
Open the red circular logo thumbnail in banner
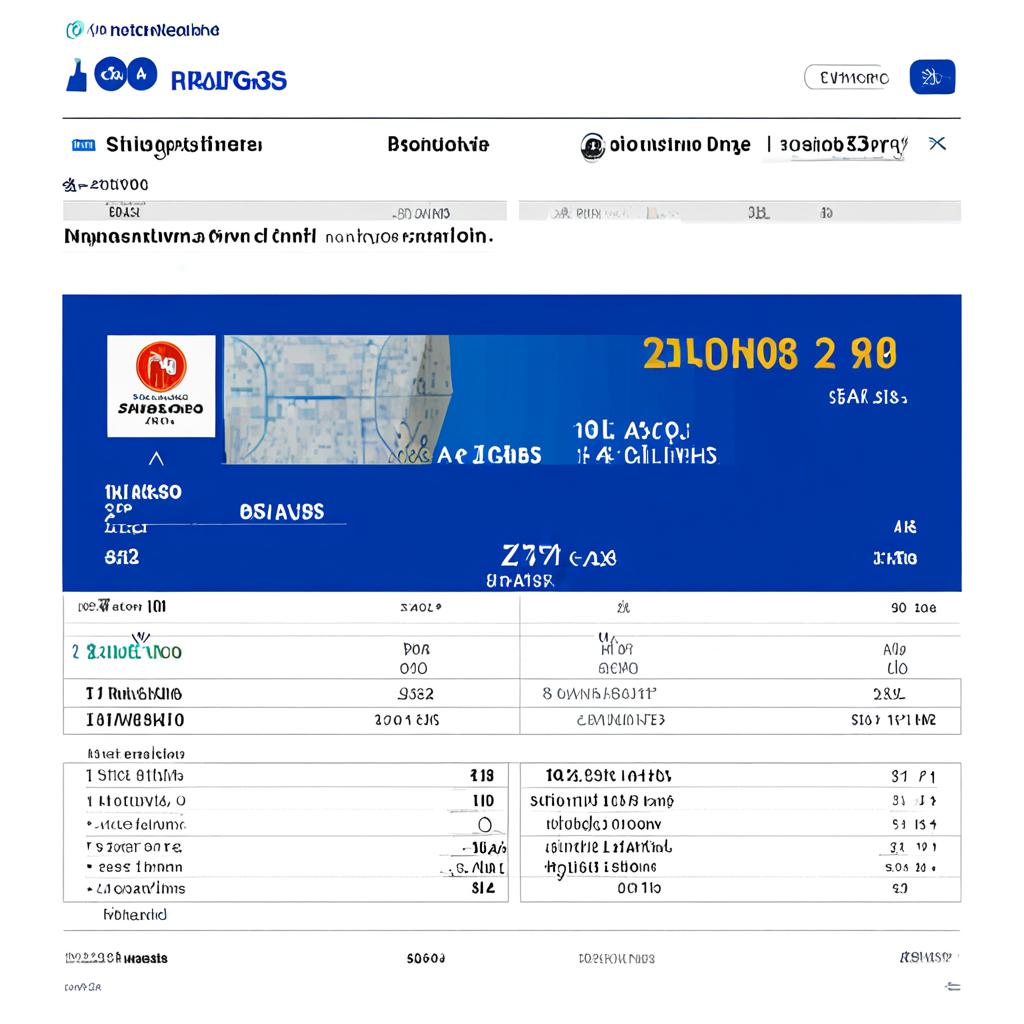tap(161, 386)
